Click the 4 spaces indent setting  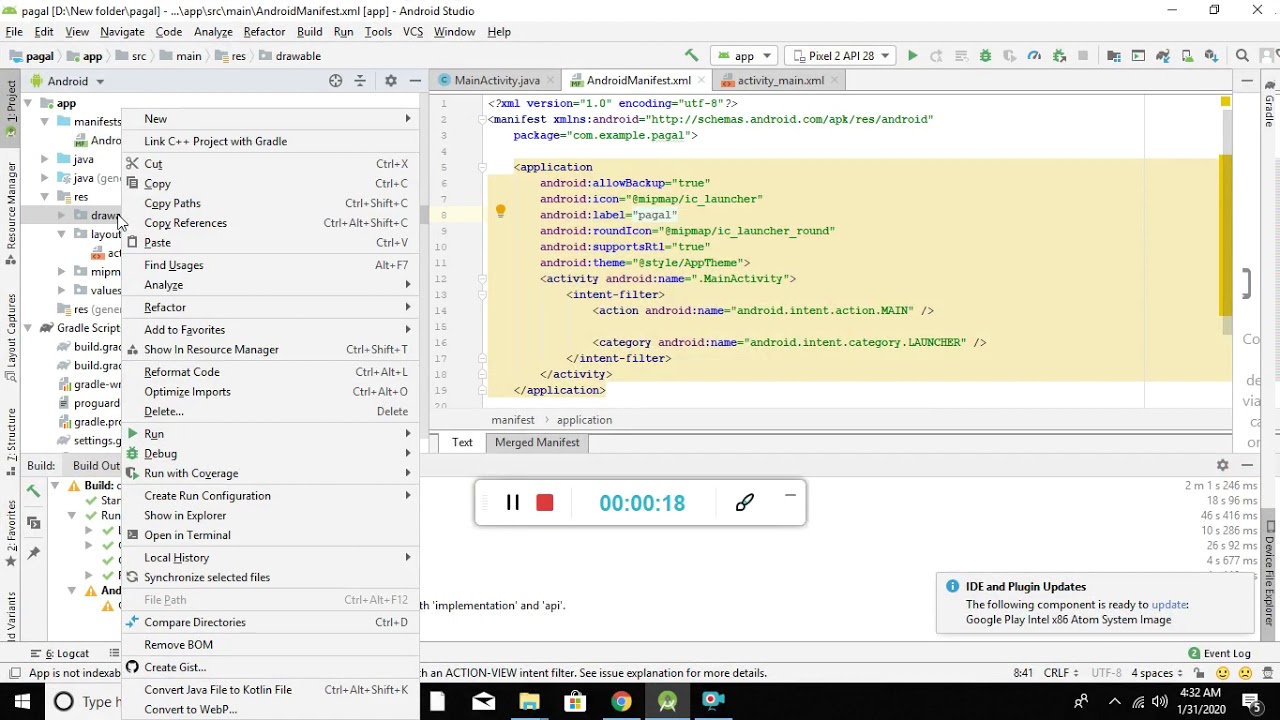[x=1157, y=673]
